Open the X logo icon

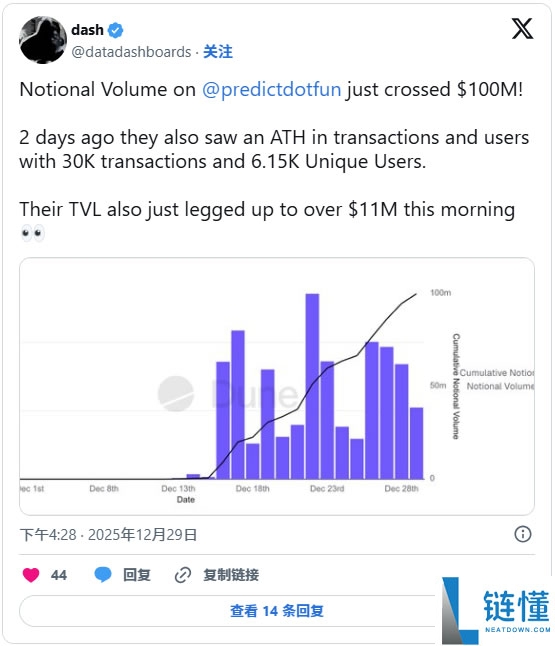[522, 29]
